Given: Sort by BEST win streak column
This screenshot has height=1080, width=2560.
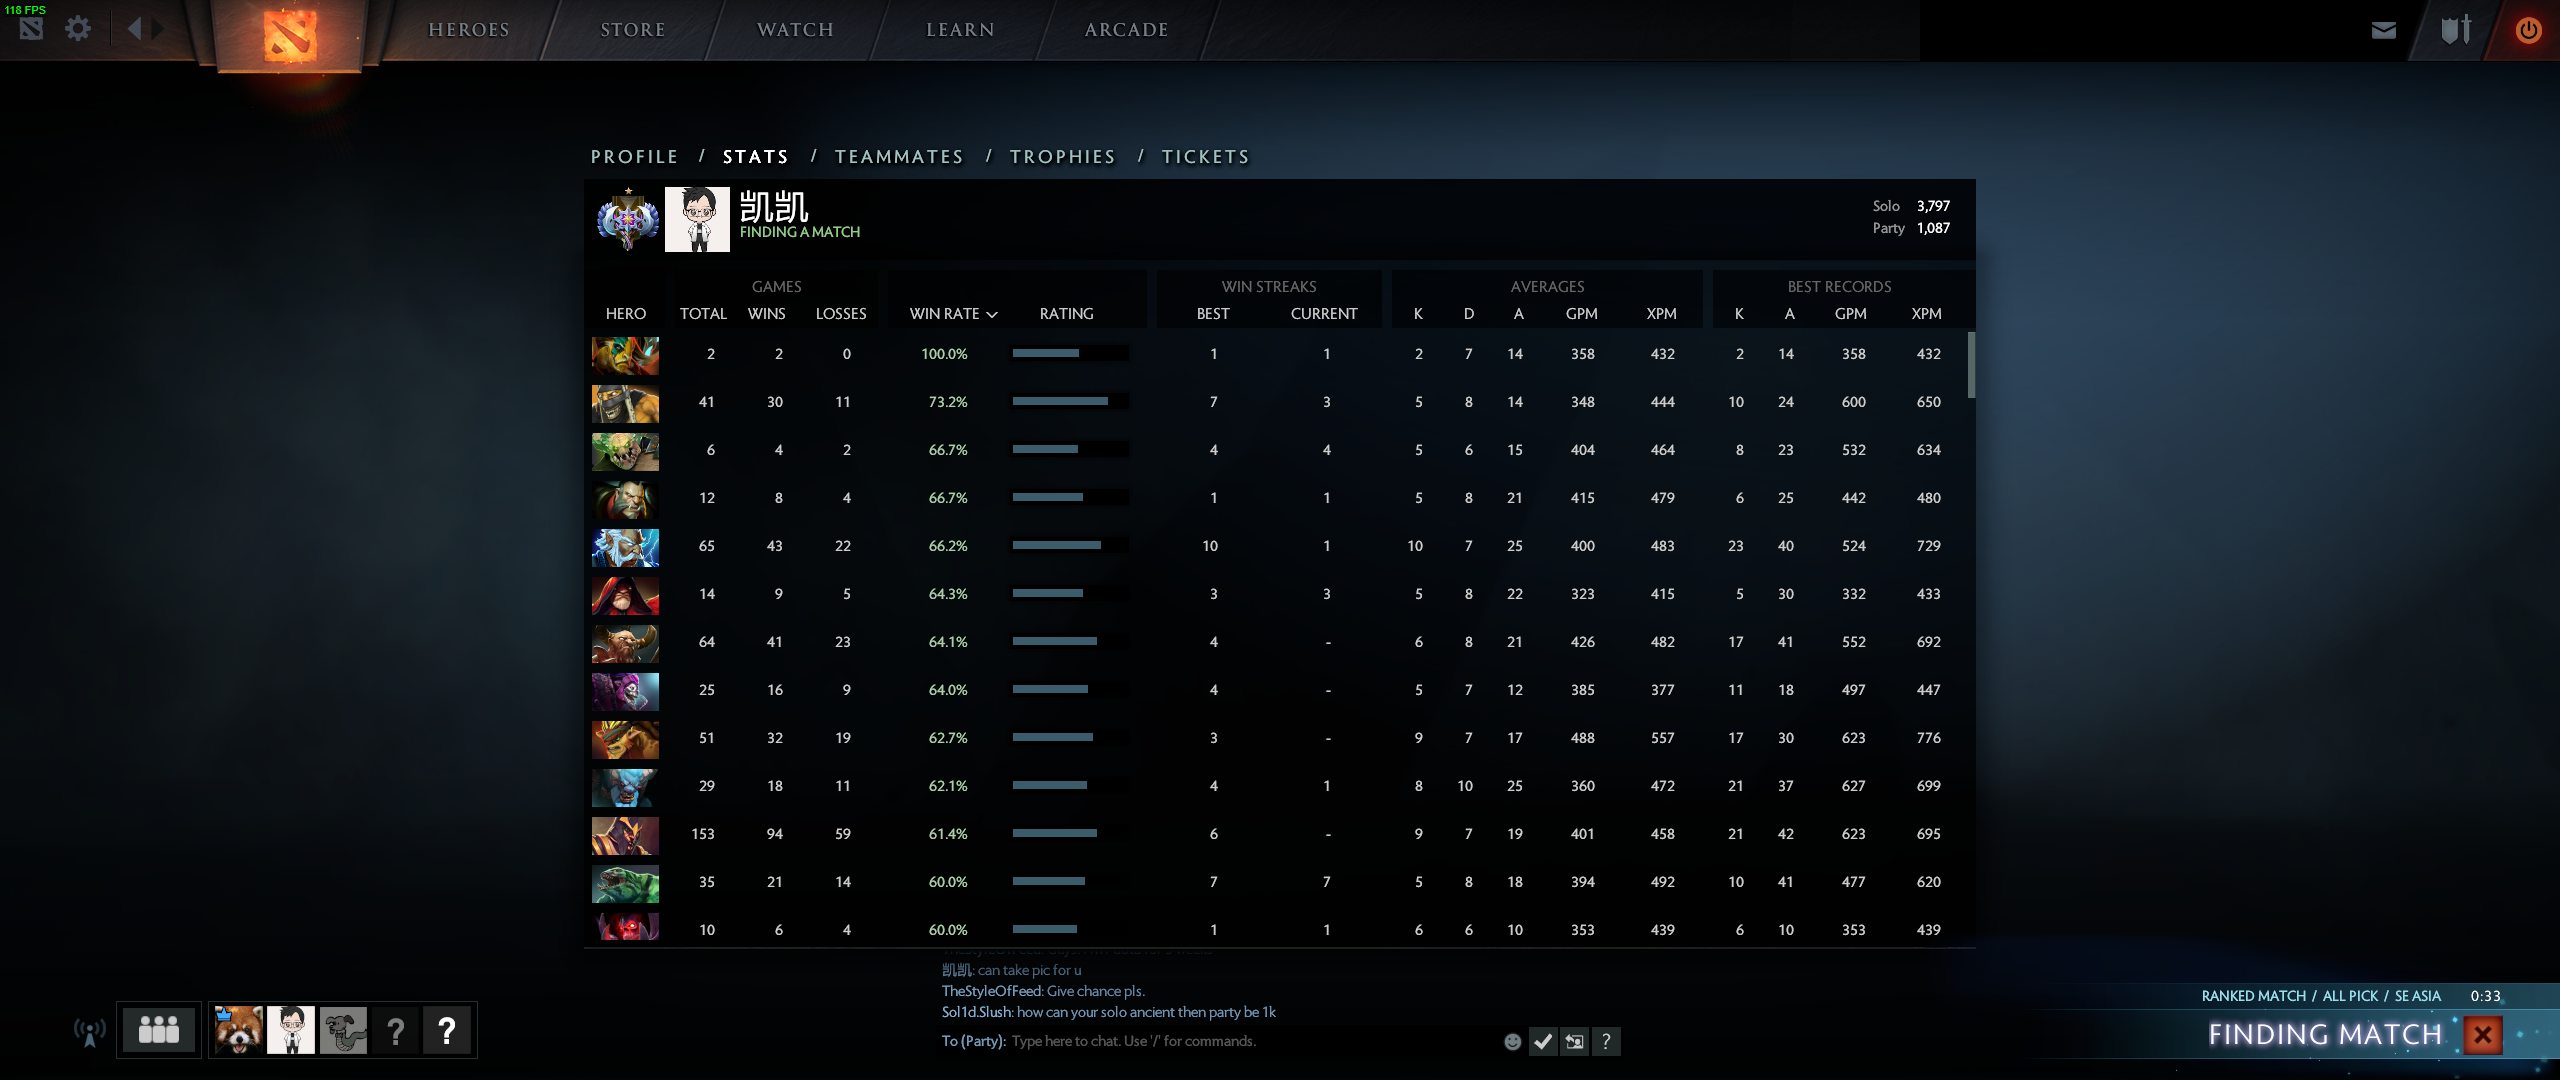Looking at the screenshot, I should pyautogui.click(x=1213, y=314).
